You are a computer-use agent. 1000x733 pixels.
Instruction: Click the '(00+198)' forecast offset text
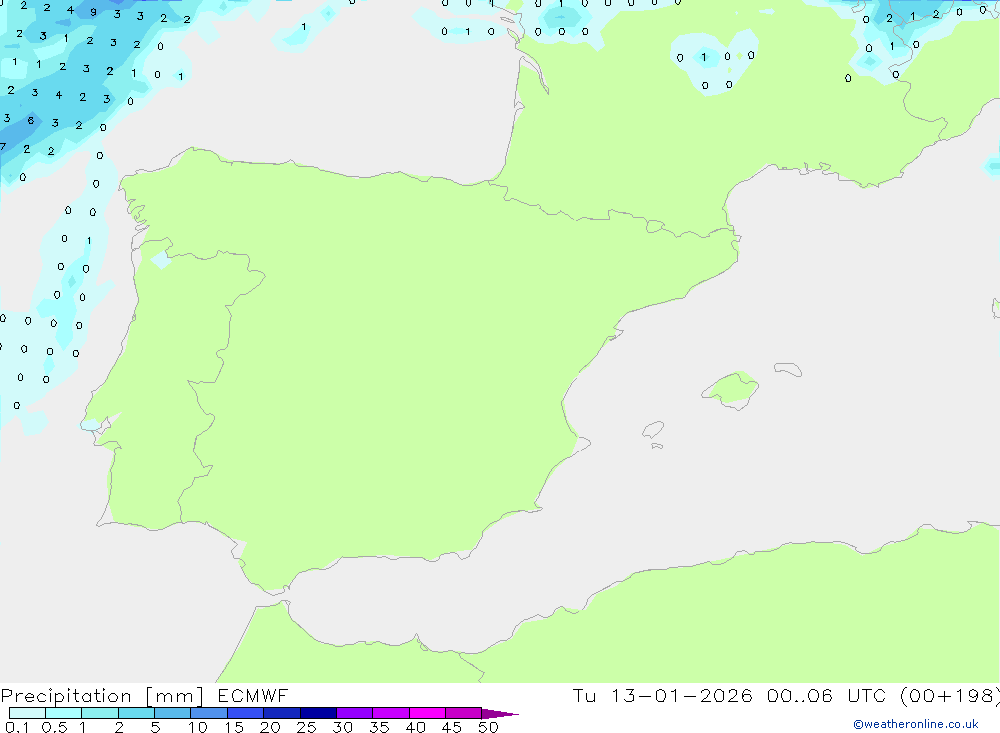[950, 696]
